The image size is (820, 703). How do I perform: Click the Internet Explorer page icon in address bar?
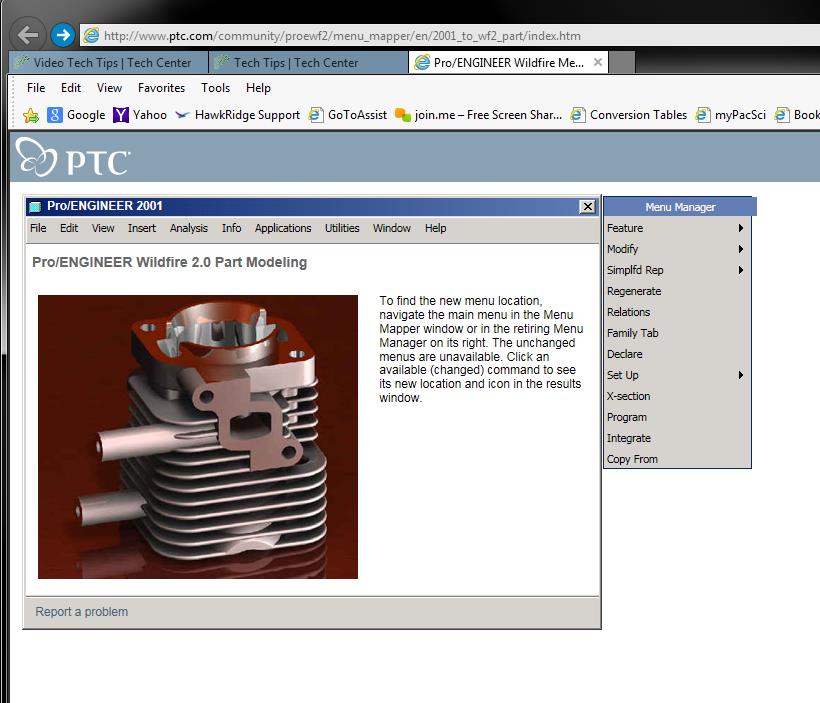(91, 36)
